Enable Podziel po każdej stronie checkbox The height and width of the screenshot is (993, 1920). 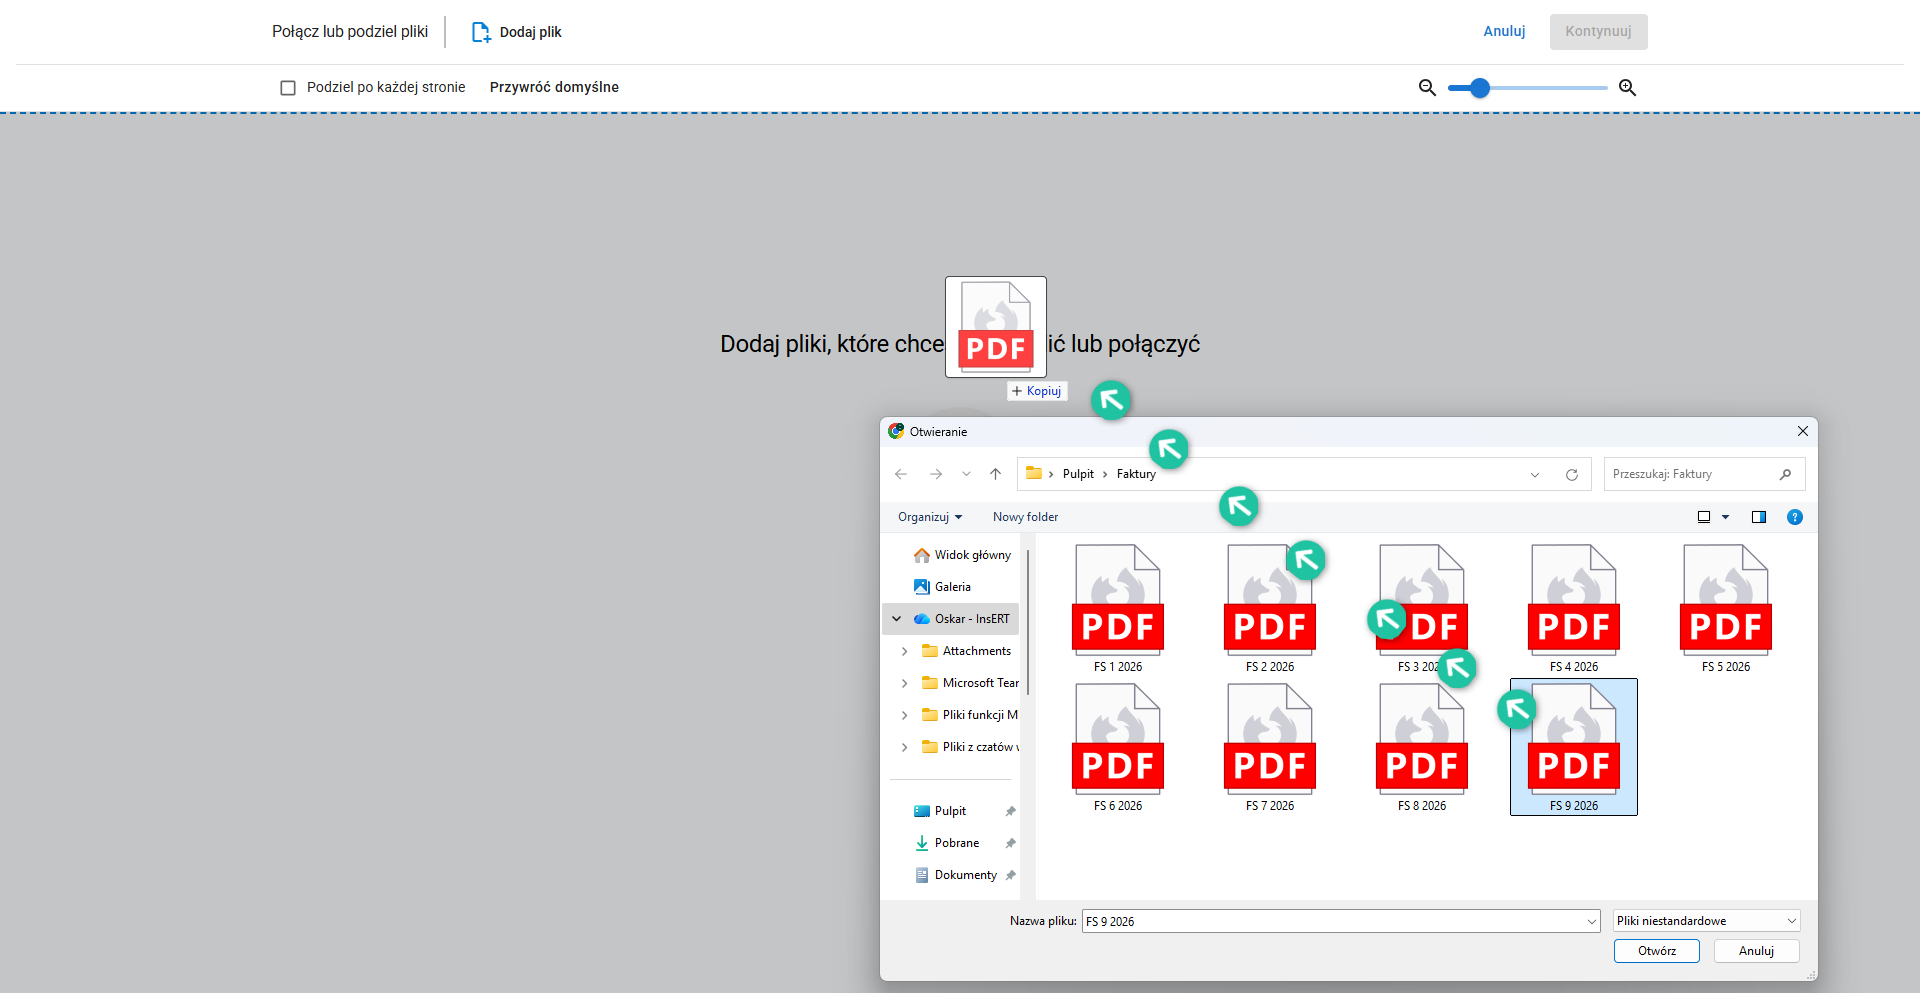tap(288, 88)
